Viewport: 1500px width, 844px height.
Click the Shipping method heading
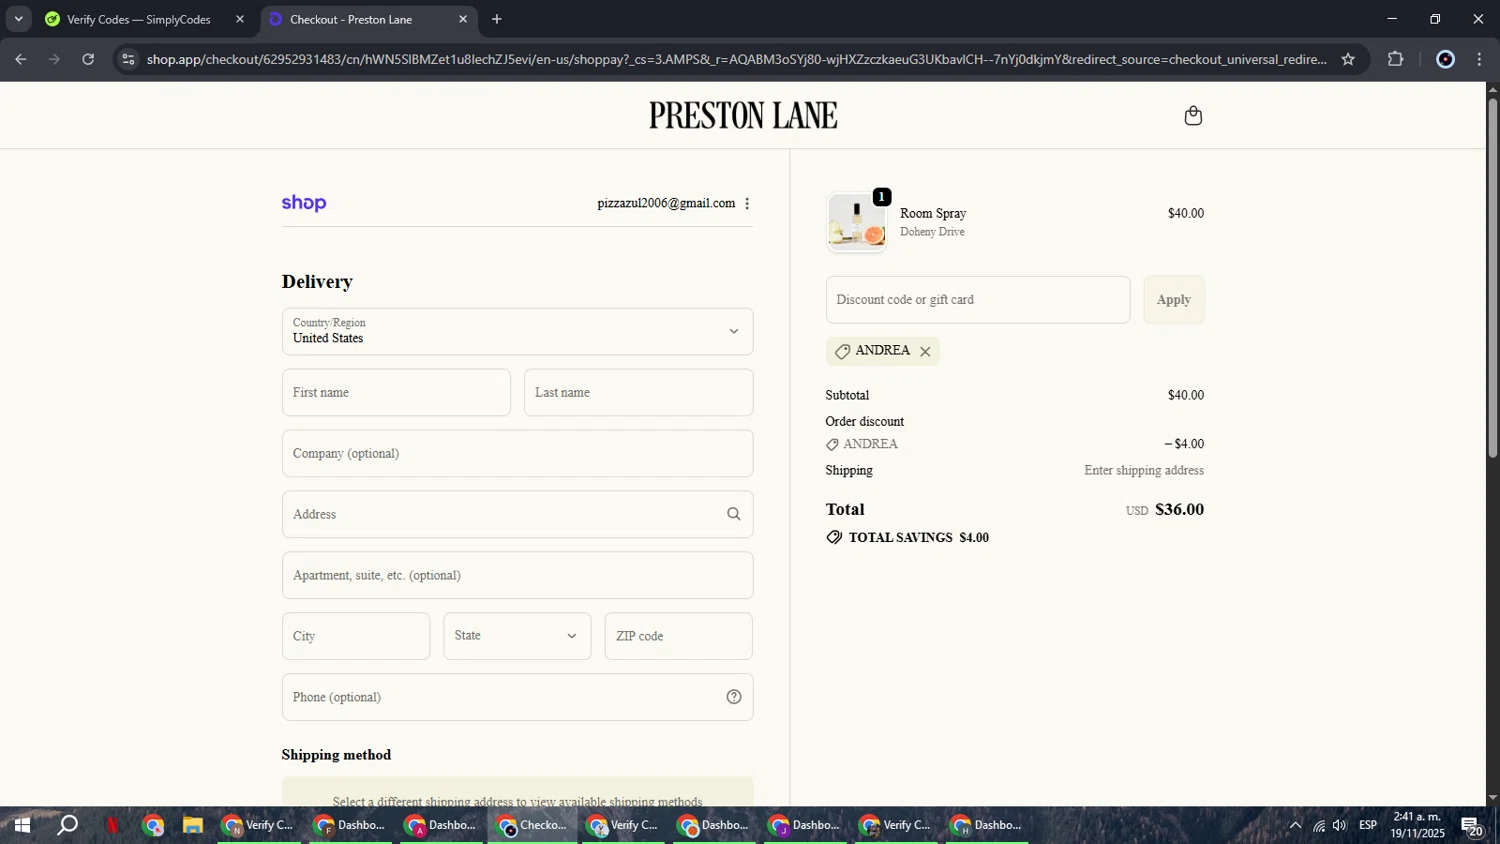pyautogui.click(x=336, y=755)
